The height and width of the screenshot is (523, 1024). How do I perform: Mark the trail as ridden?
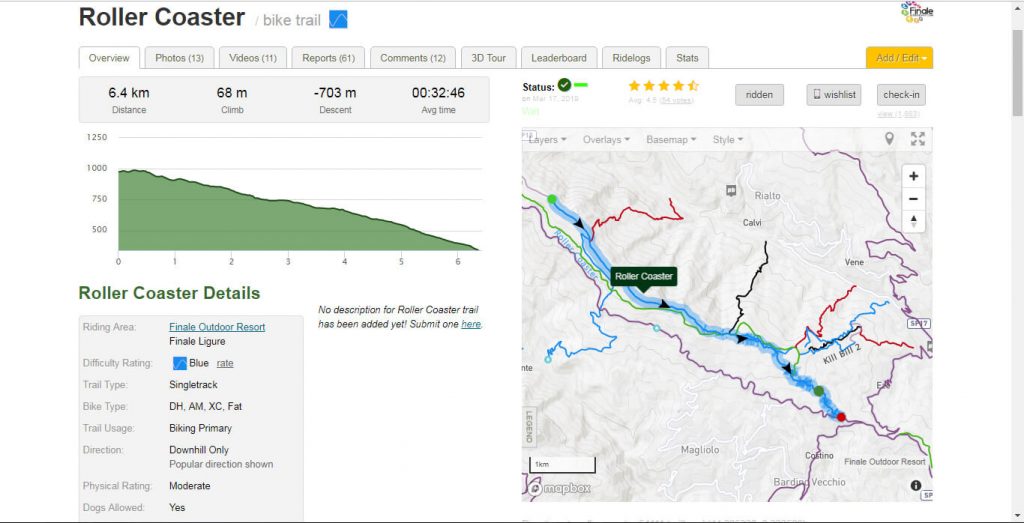759,95
